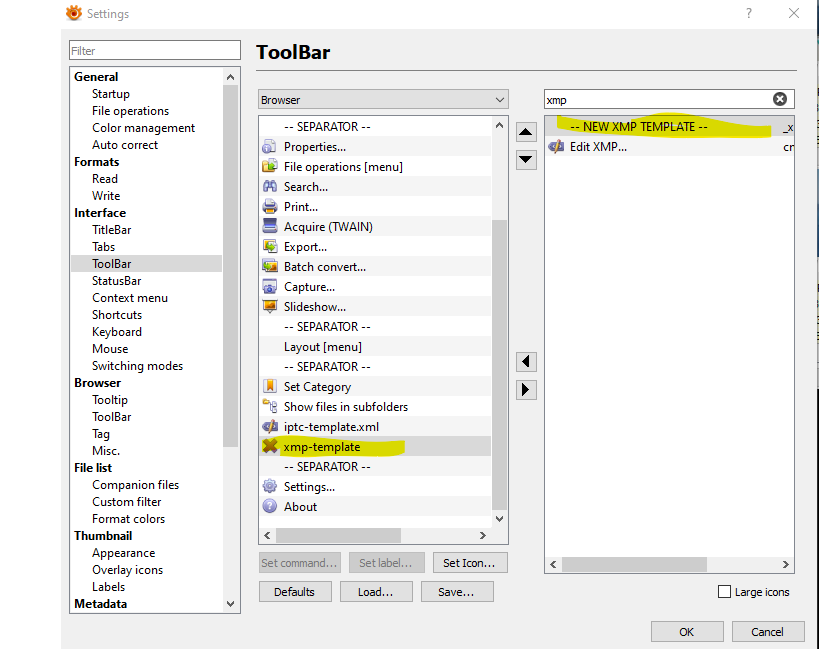This screenshot has height=649, width=819.
Task: Click the File operations folder icon
Action: [x=270, y=167]
